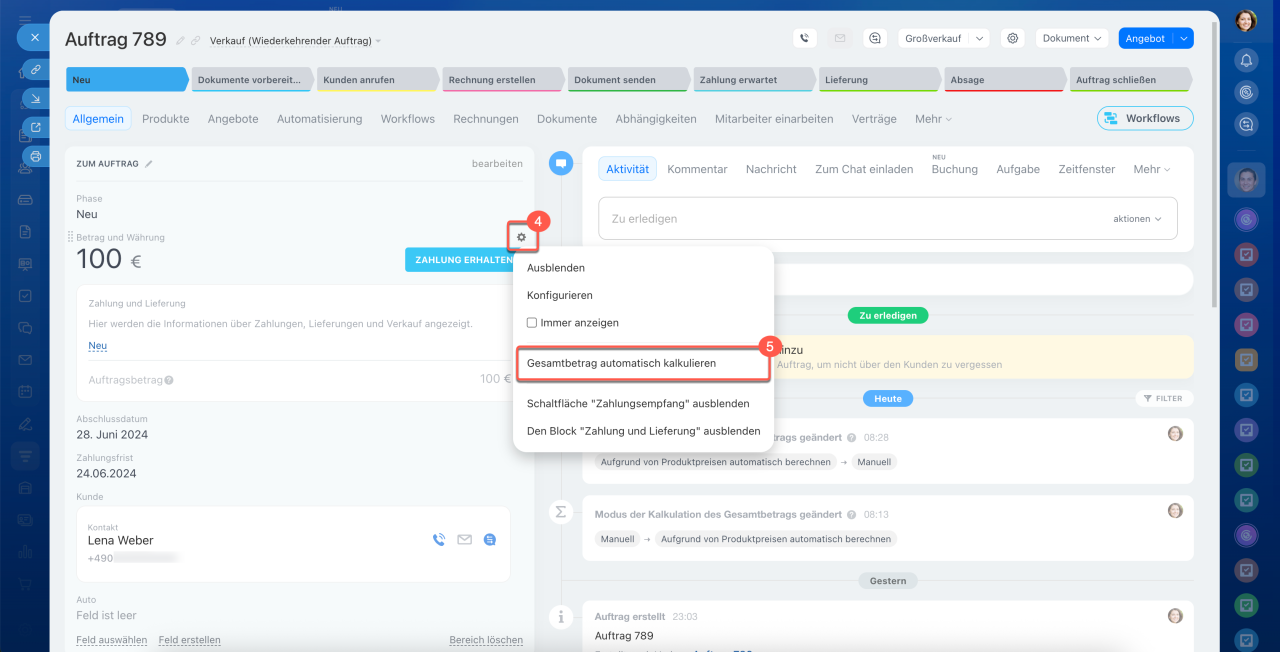Click the phone call icon in header
The width and height of the screenshot is (1280, 652).
[805, 38]
